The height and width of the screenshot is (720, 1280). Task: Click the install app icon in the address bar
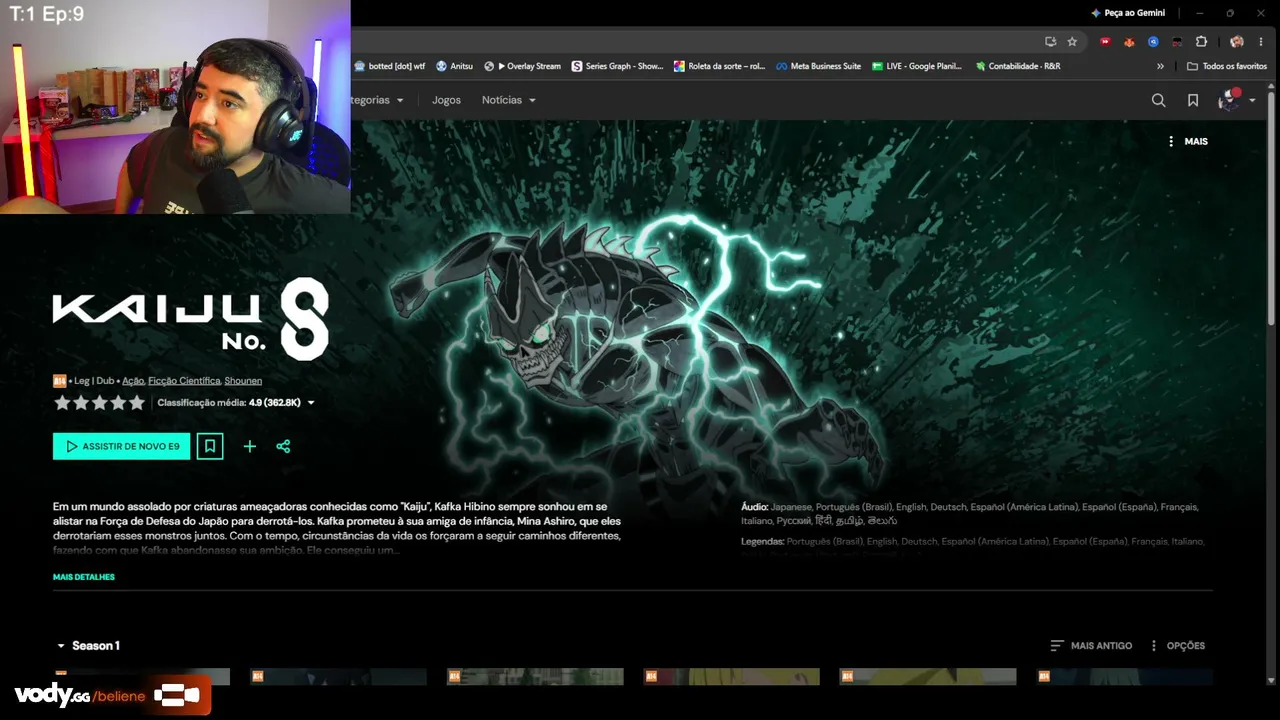(x=1050, y=42)
